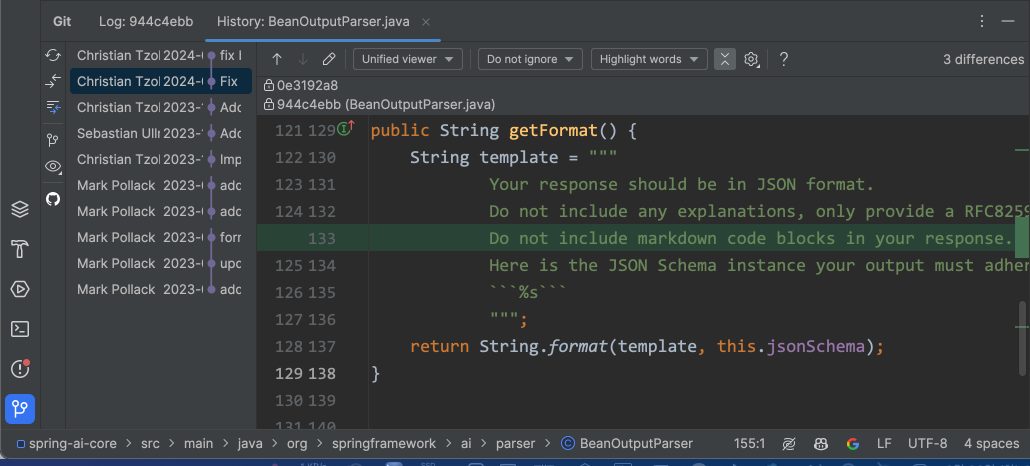Click the Show Diff icon in history toolbar
The image size is (1030, 466).
(x=53, y=82)
